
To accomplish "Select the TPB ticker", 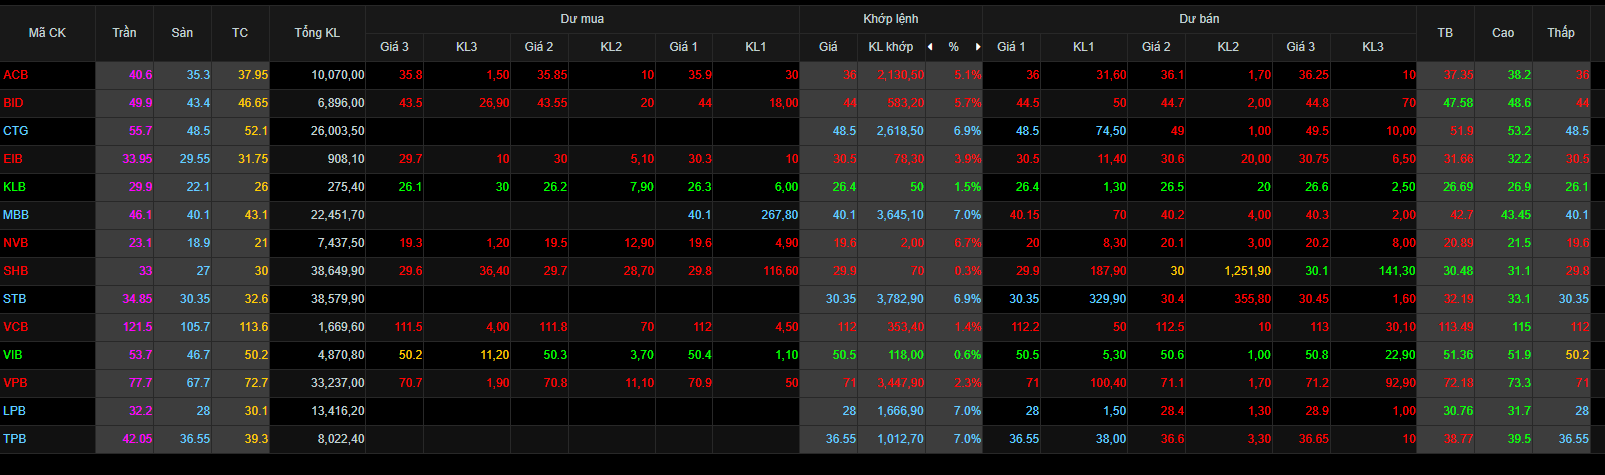I will pos(15,439).
